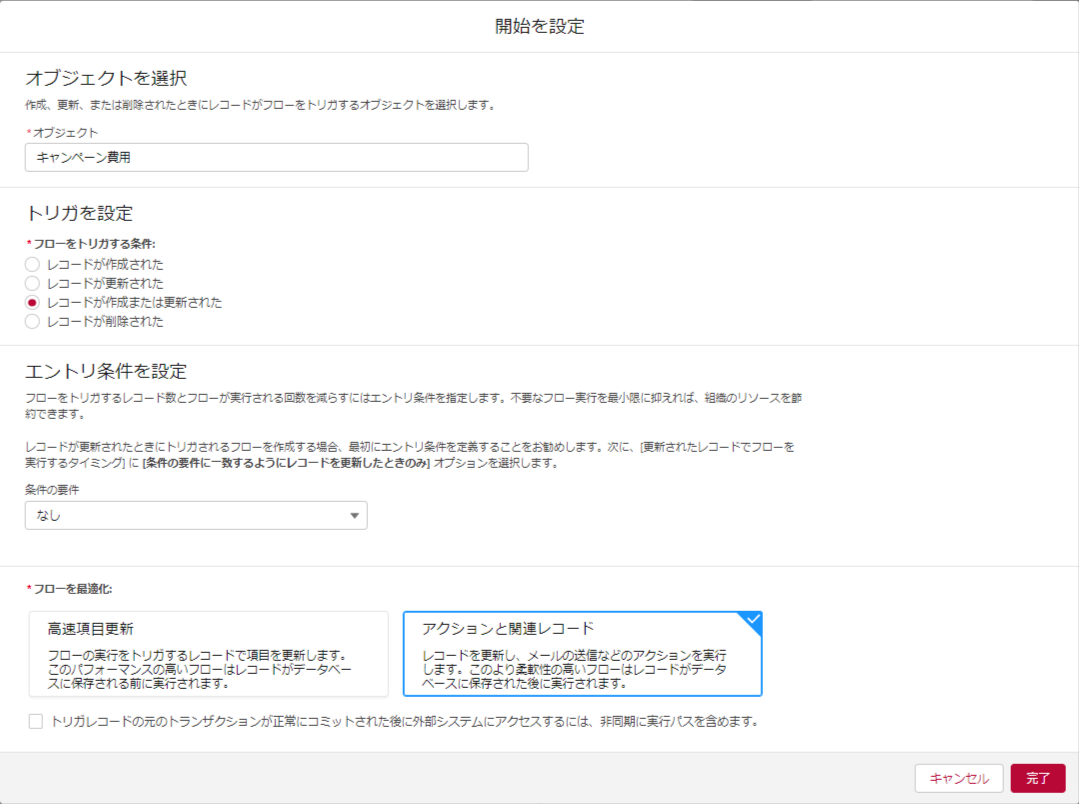Select the レコードが更新された radio button
This screenshot has width=1079, height=804.
point(33,283)
